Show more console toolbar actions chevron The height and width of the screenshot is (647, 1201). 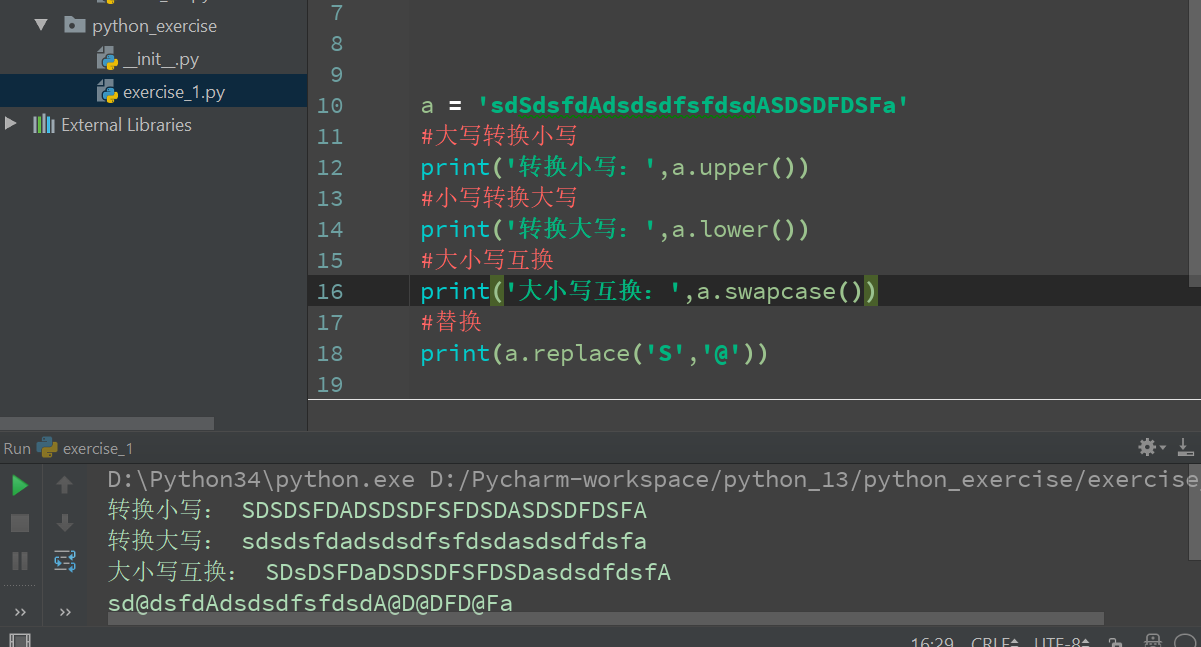tap(65, 611)
